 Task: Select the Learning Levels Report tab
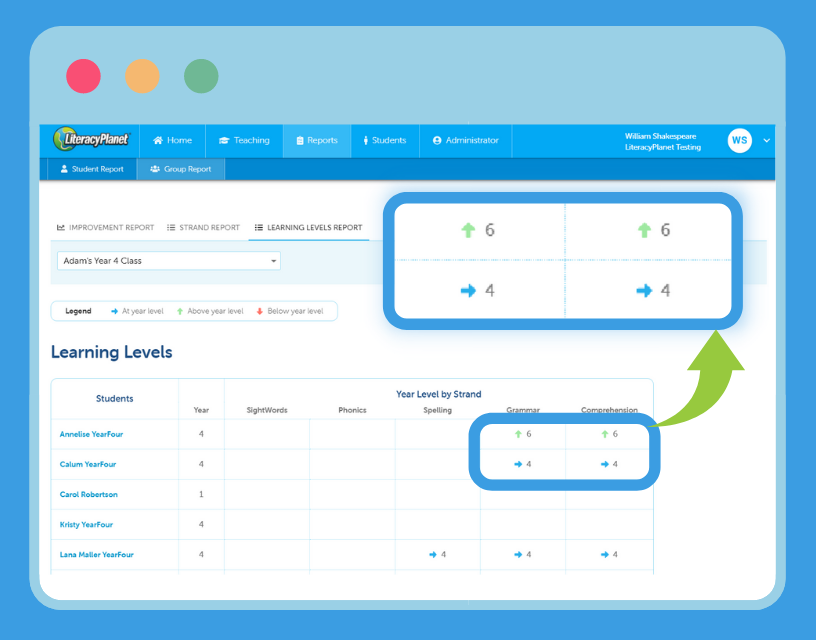(x=308, y=228)
